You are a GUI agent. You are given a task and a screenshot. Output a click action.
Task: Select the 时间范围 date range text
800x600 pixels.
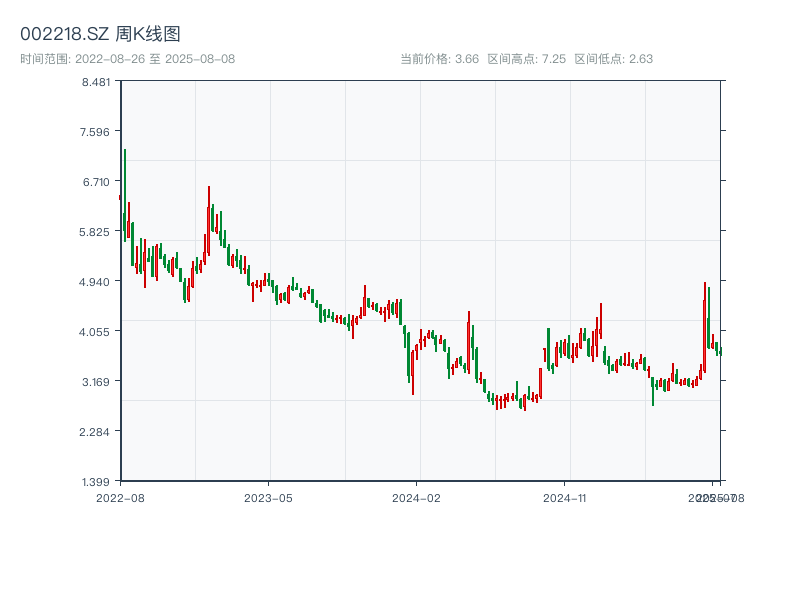click(x=128, y=59)
